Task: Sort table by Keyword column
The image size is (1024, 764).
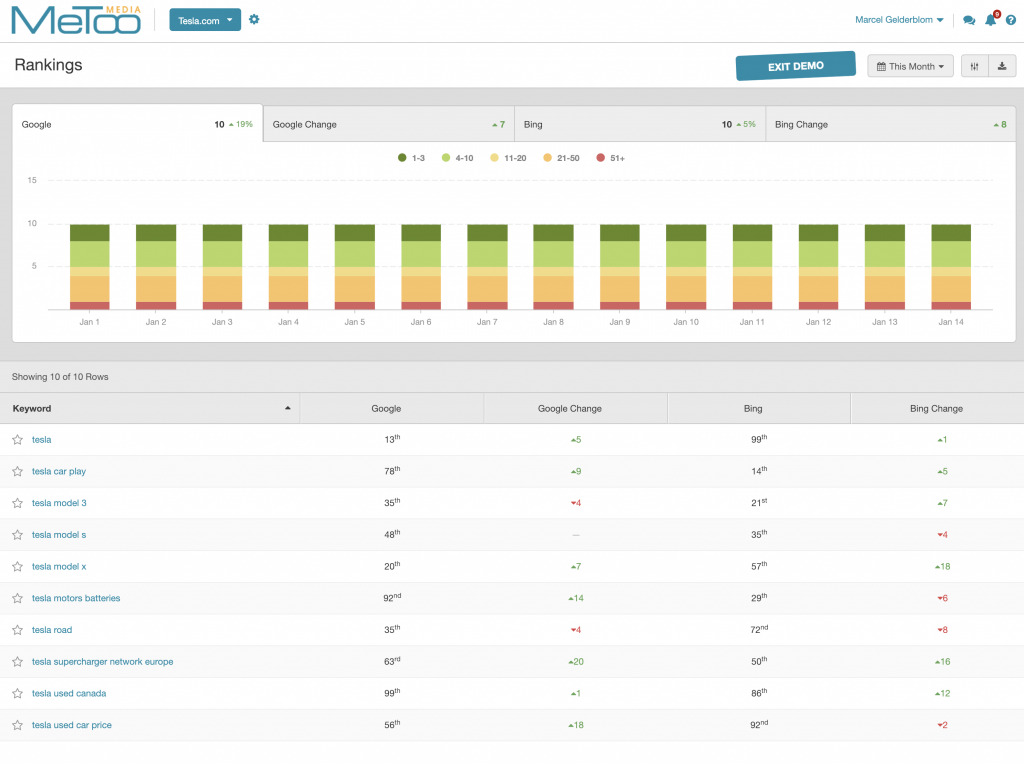Action: pos(150,409)
